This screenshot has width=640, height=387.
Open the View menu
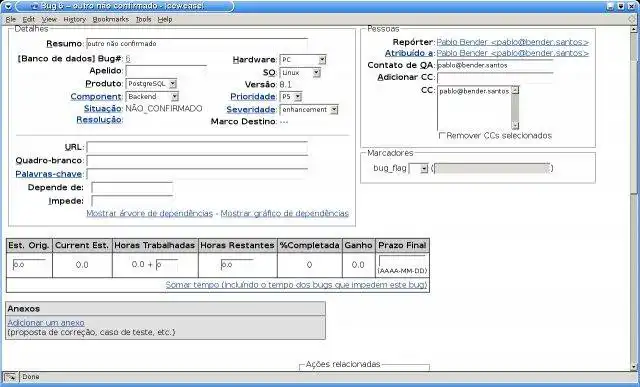coord(49,19)
